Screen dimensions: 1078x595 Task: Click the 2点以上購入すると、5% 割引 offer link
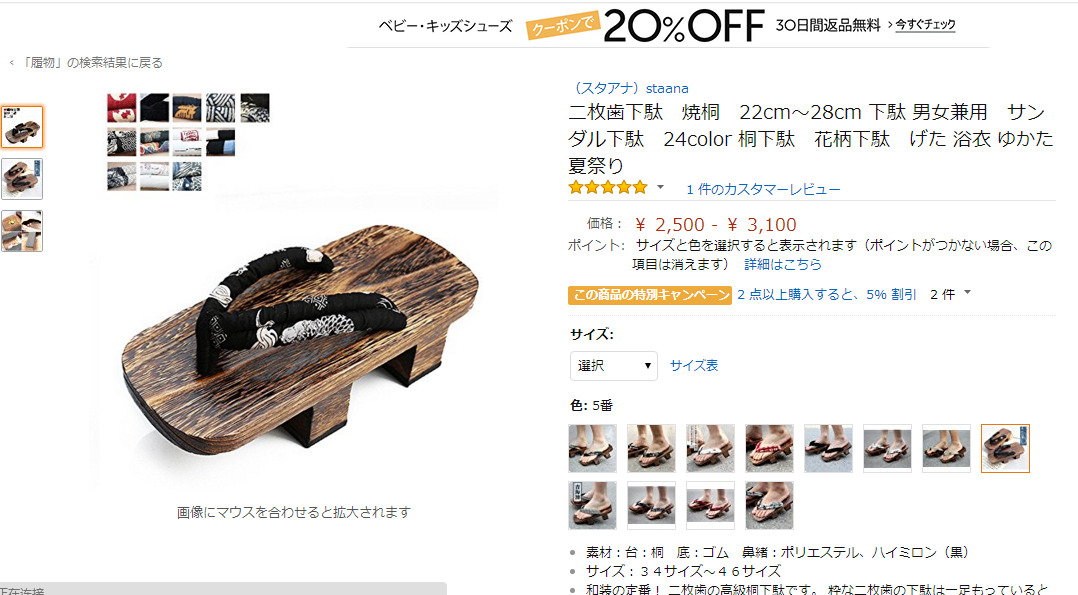826,294
